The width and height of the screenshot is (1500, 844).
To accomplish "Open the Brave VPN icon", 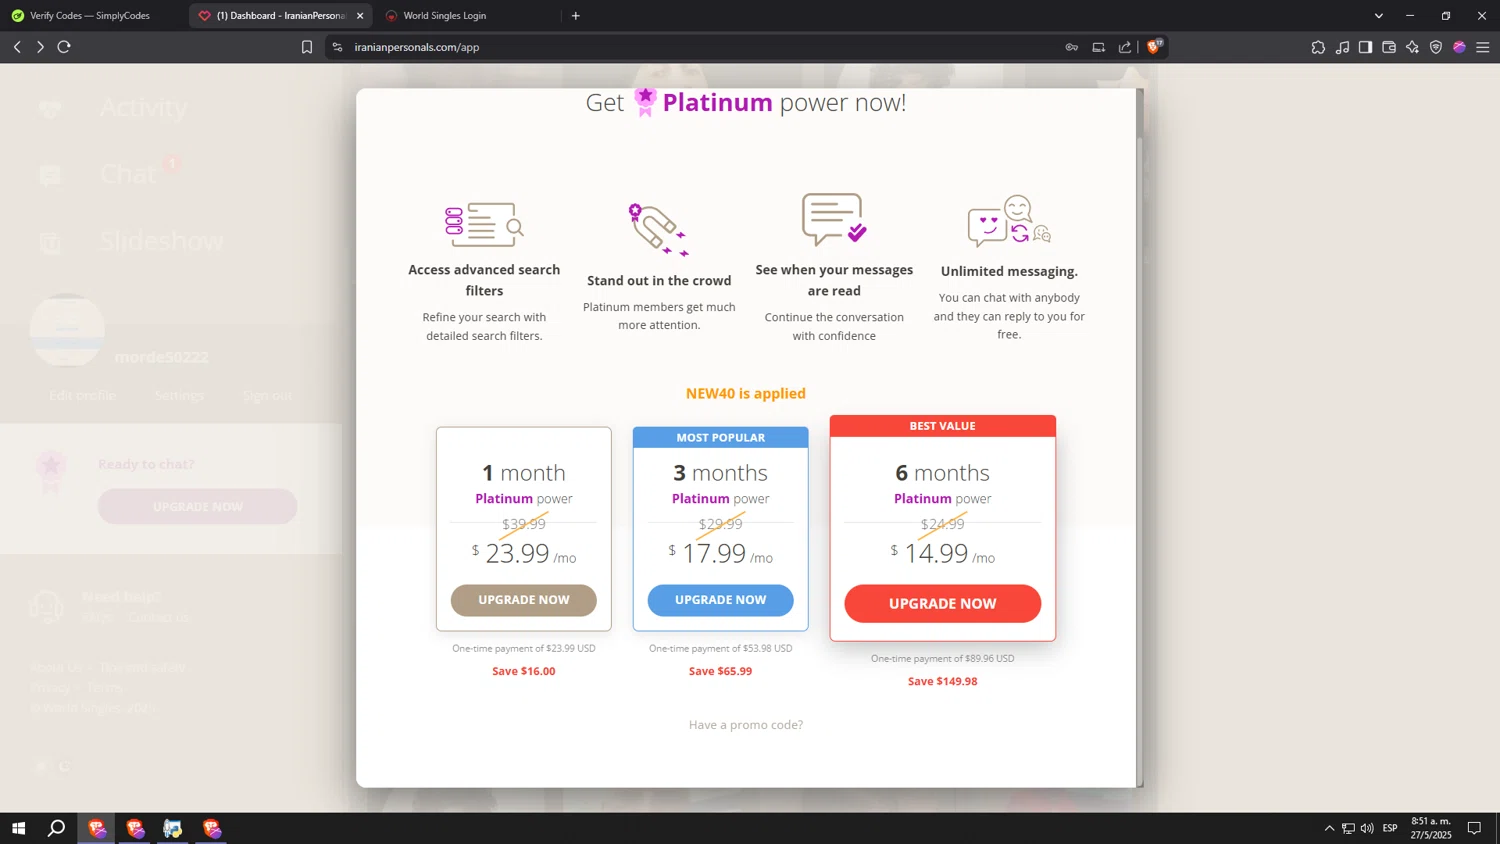I will click(x=1436, y=47).
